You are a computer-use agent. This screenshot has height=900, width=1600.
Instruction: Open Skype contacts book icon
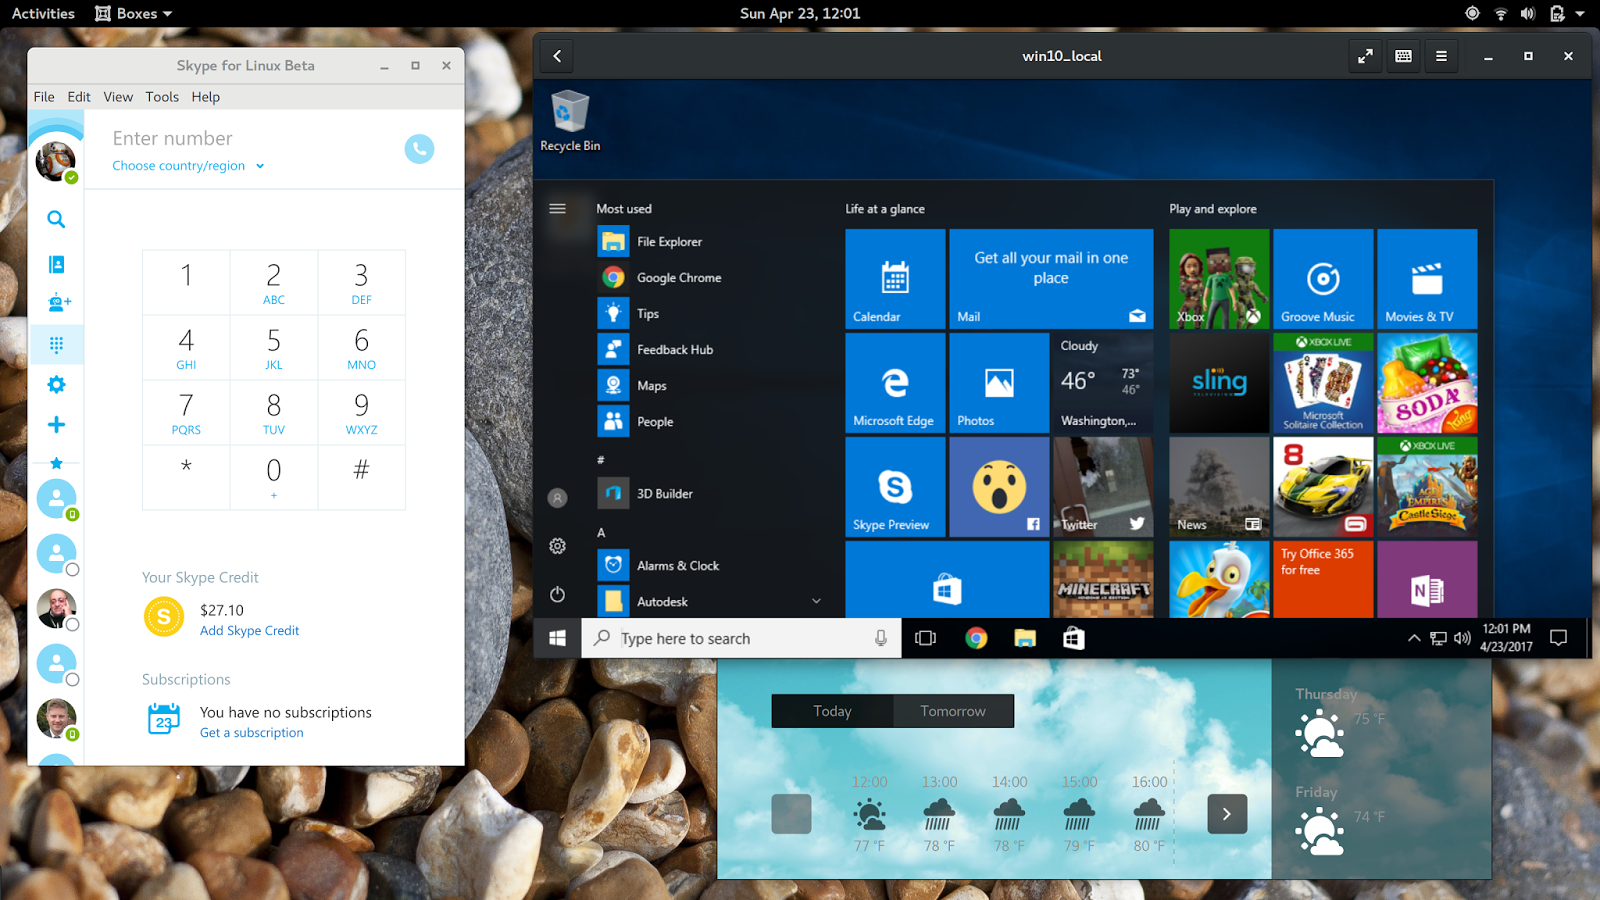click(x=57, y=264)
